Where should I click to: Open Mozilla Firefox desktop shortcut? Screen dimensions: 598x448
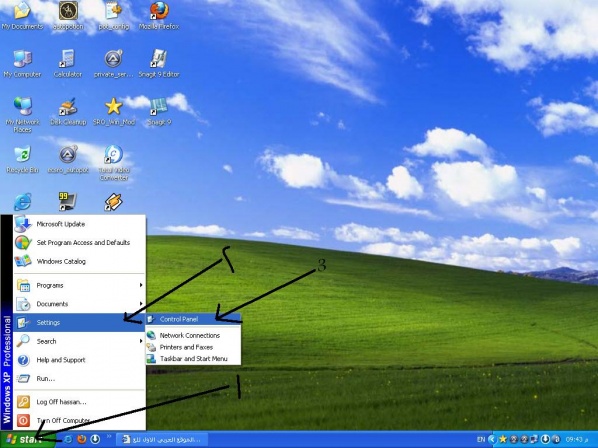[159, 15]
